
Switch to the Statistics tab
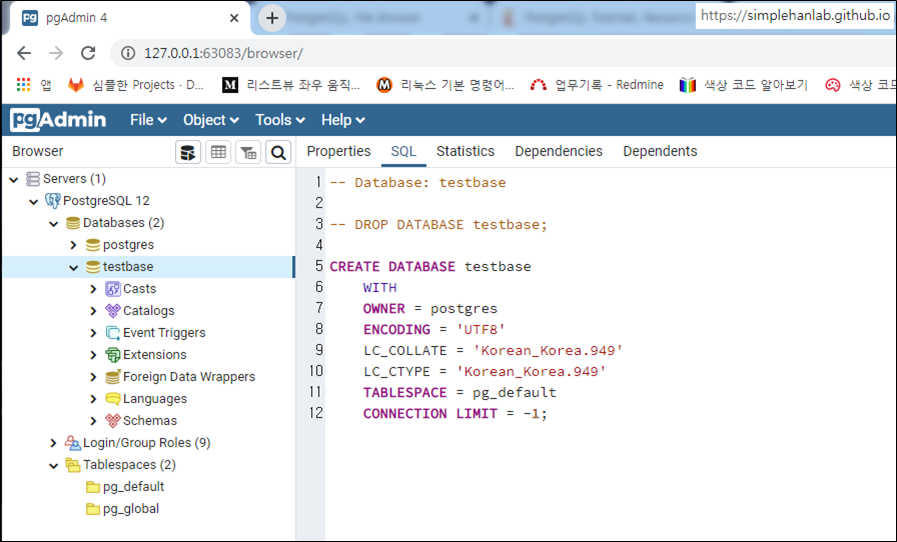pyautogui.click(x=465, y=152)
